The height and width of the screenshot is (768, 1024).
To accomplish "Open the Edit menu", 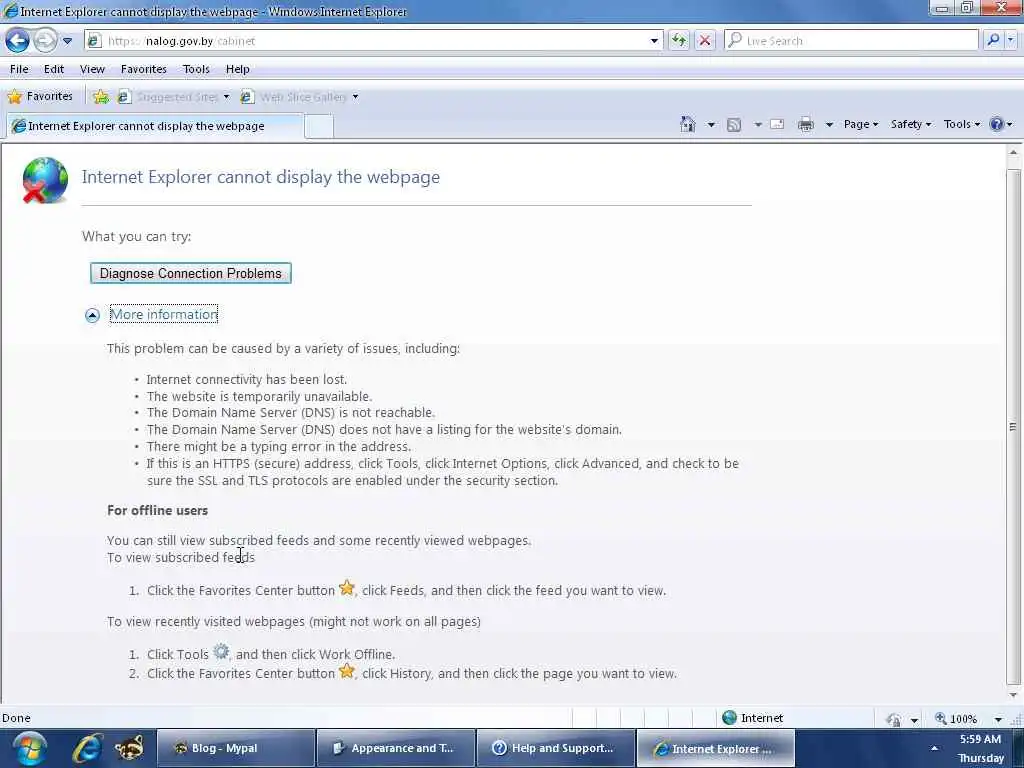I will (54, 69).
